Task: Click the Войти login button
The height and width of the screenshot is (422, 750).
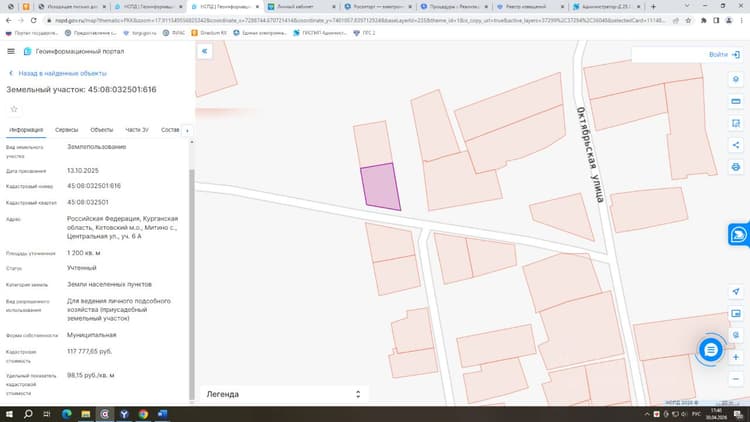Action: click(x=724, y=55)
